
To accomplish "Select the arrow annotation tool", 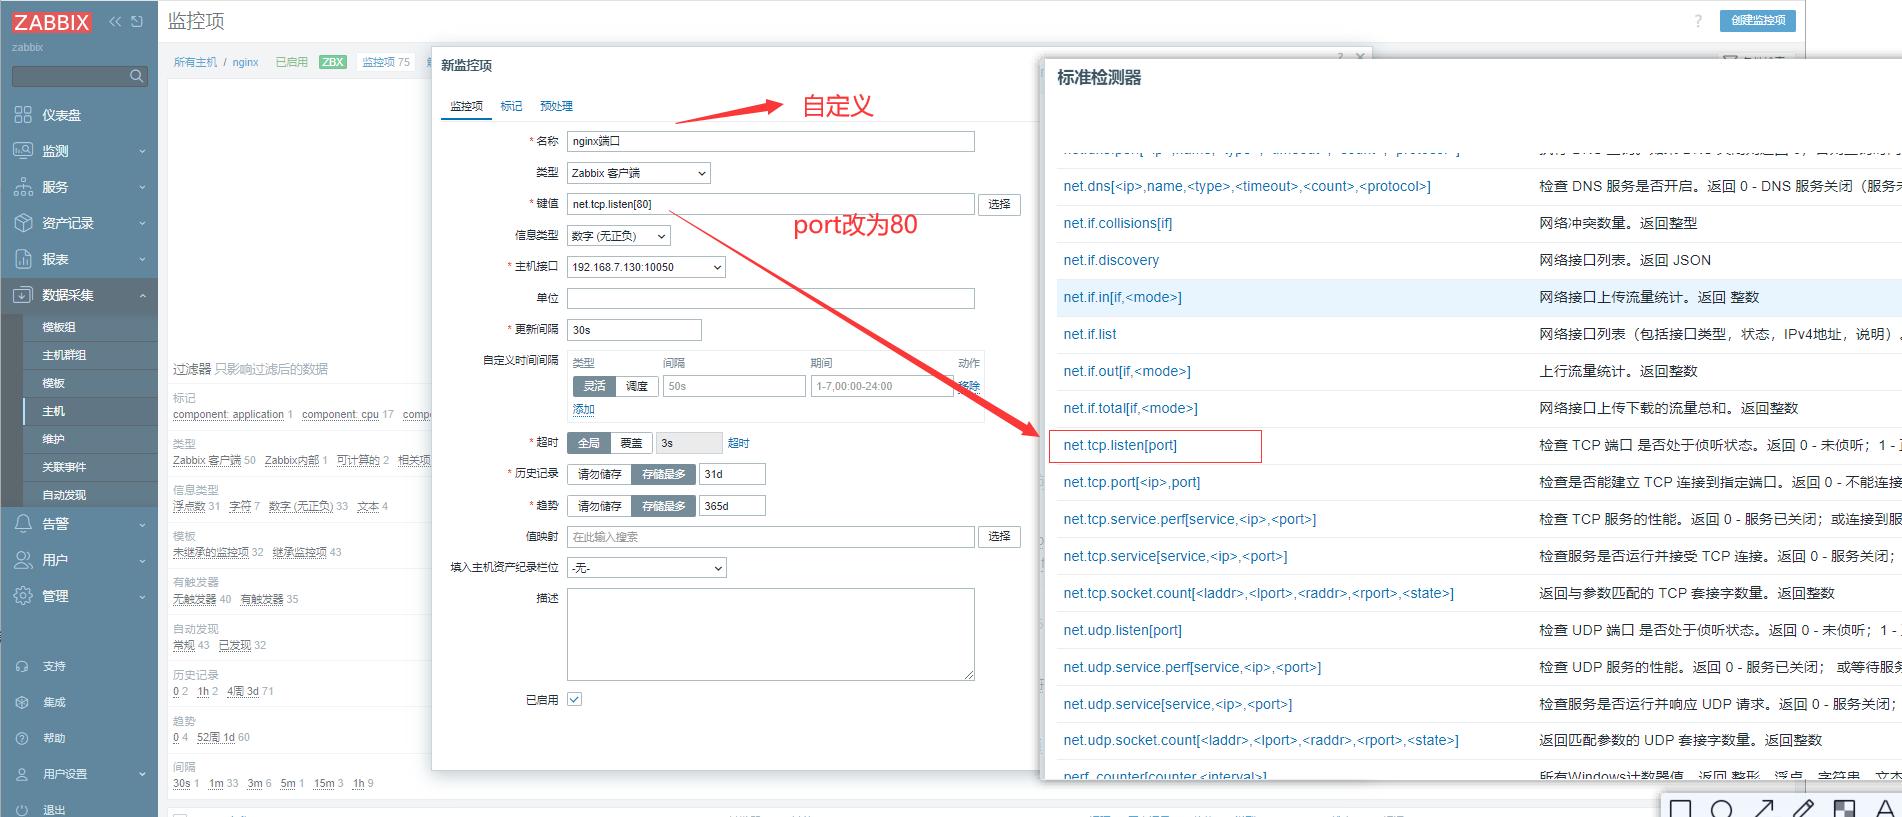I will pos(1763,808).
